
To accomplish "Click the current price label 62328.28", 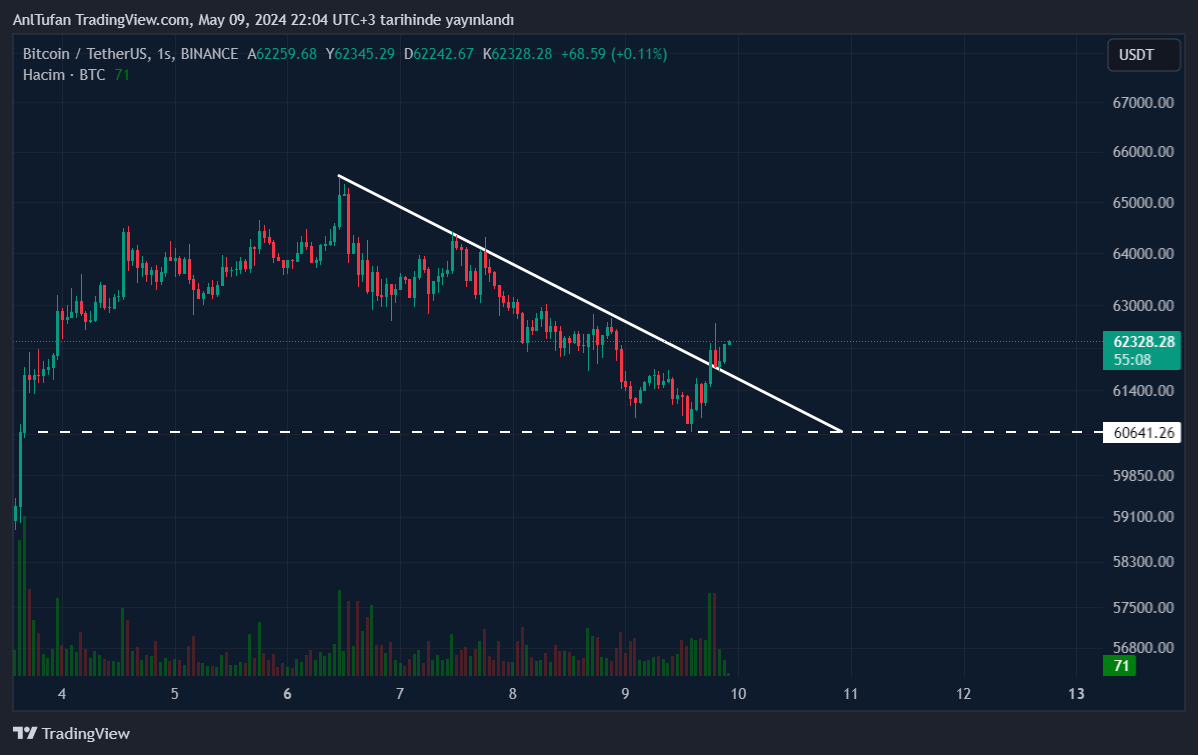I will tap(1144, 342).
